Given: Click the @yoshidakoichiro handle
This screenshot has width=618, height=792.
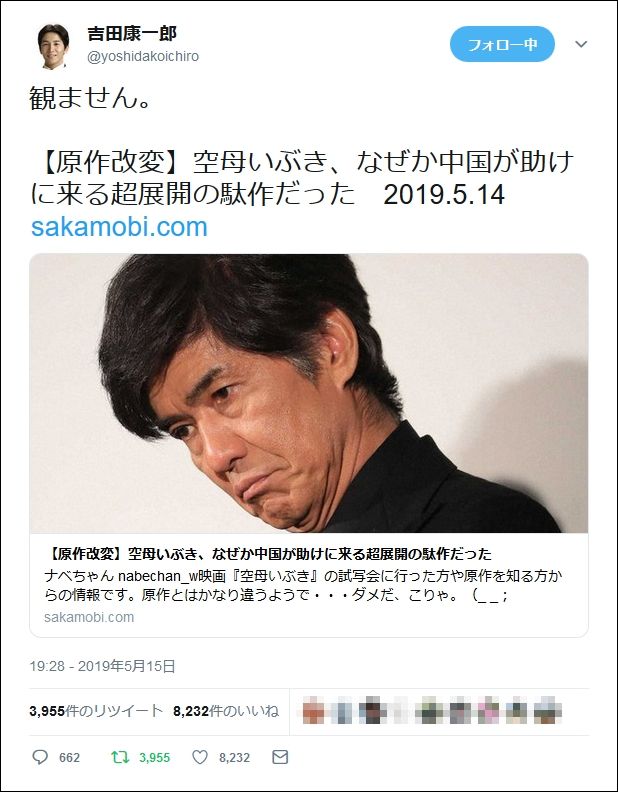Looking at the screenshot, I should click(143, 57).
